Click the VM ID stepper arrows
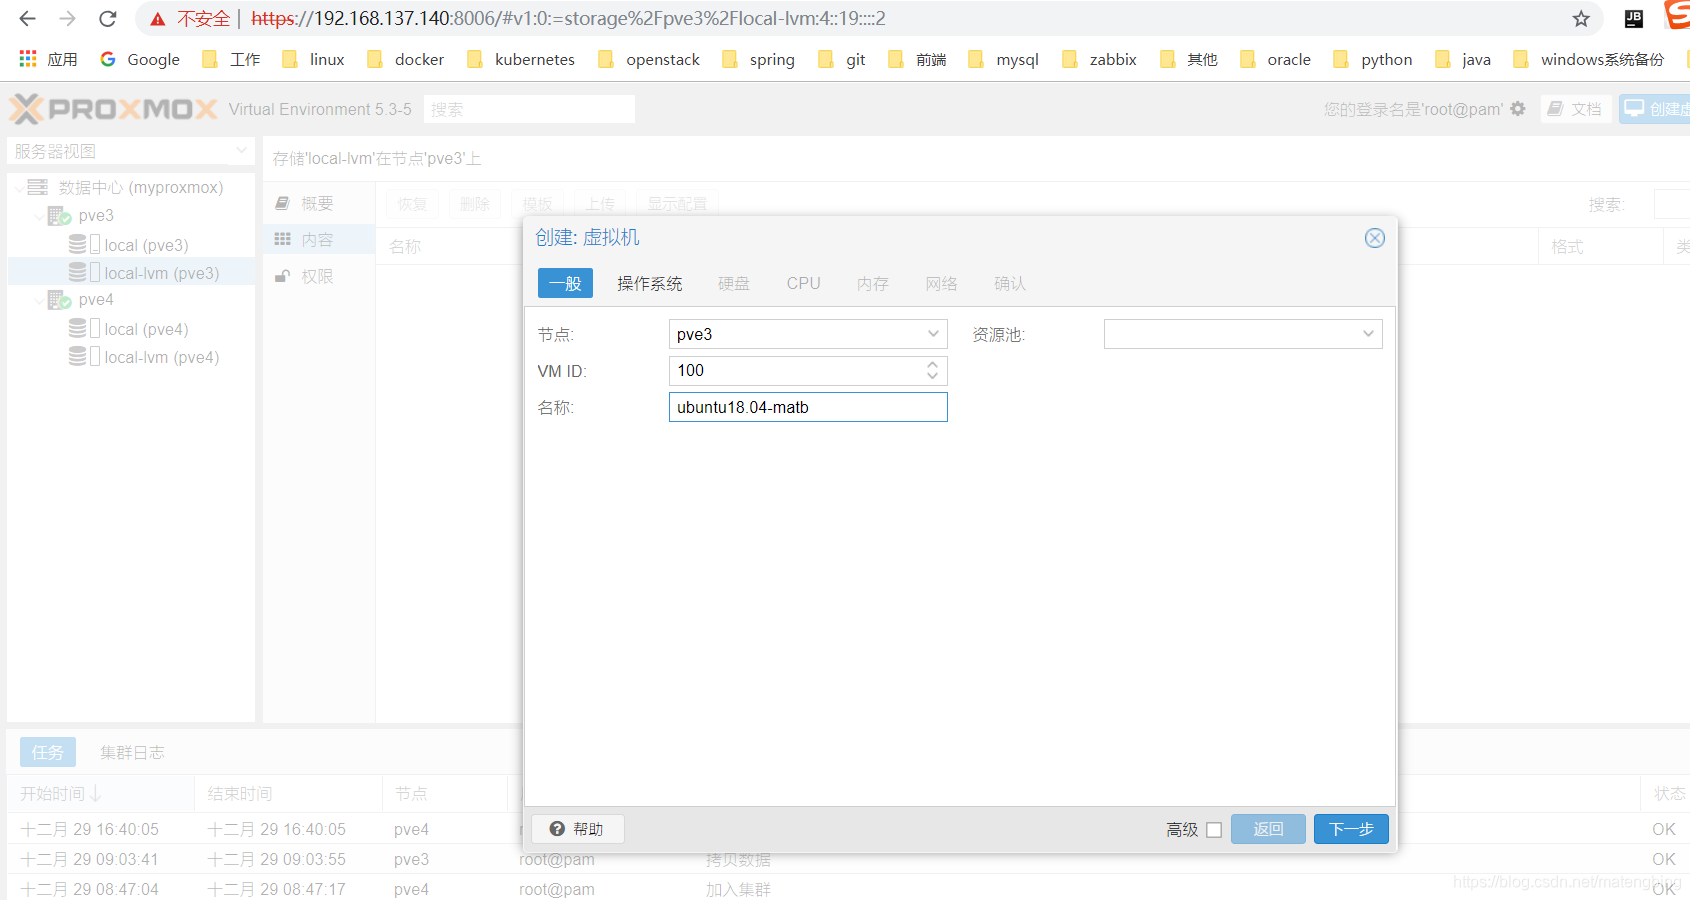This screenshot has width=1690, height=900. tap(932, 371)
